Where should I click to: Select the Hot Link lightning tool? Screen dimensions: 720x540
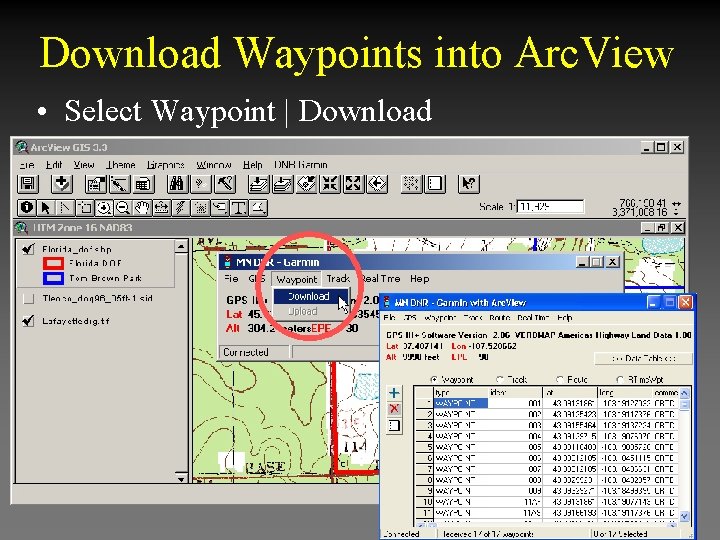[x=180, y=208]
